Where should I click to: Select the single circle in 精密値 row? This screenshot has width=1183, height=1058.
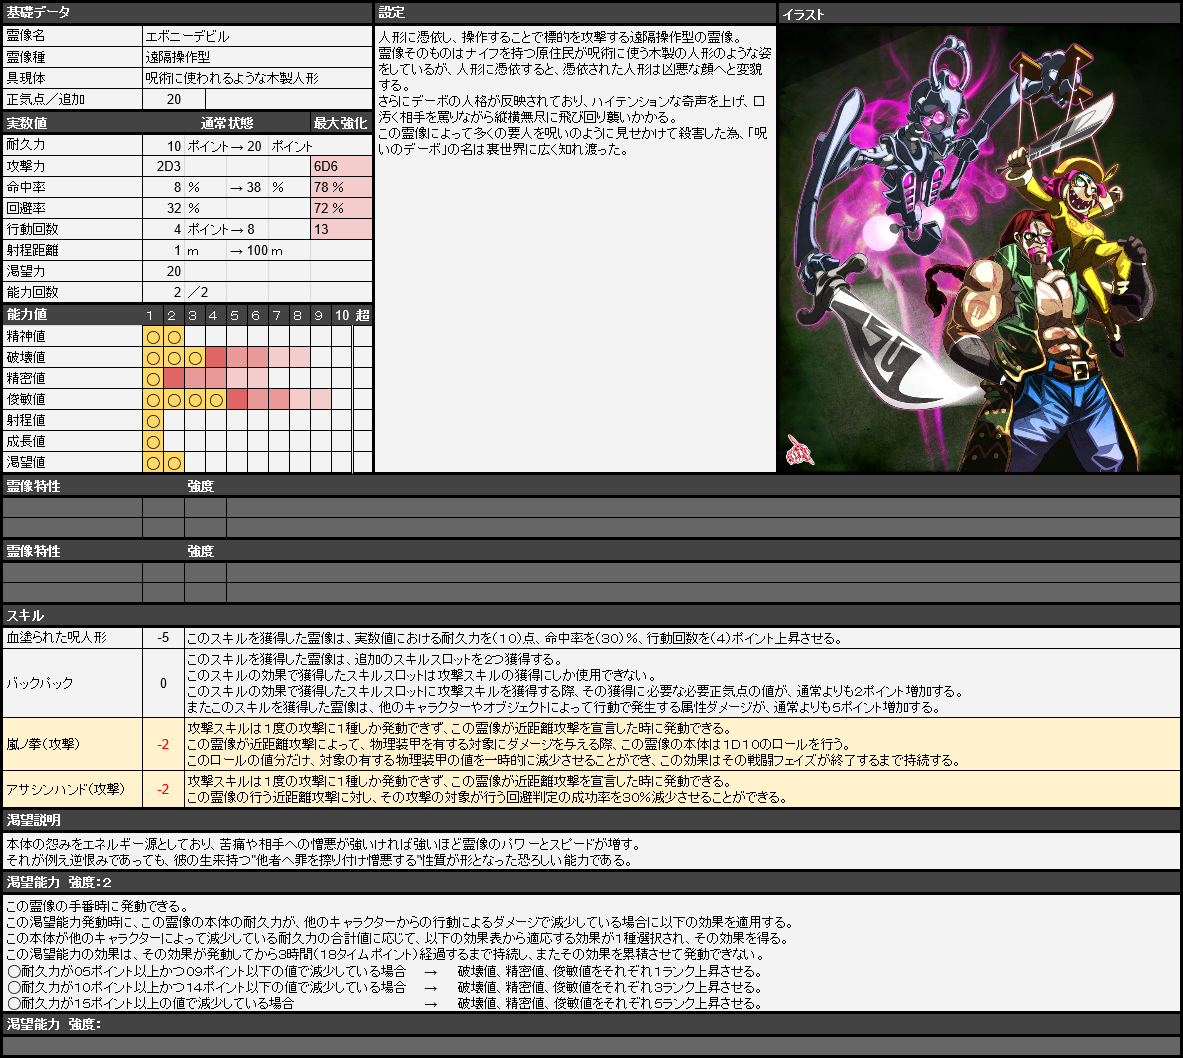point(153,378)
